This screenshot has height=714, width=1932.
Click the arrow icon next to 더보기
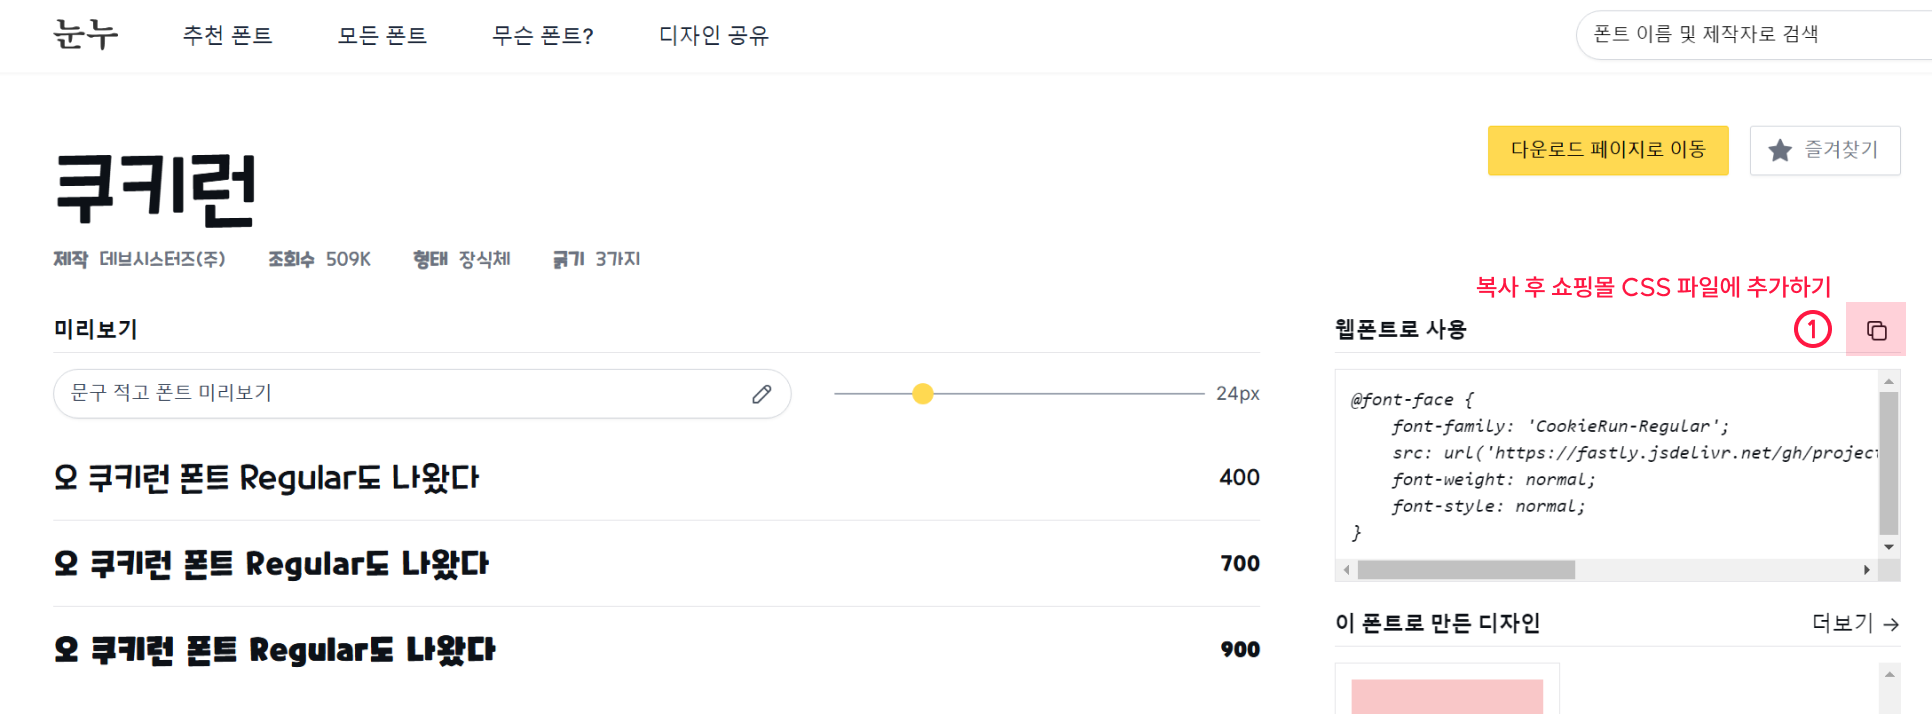(1891, 624)
